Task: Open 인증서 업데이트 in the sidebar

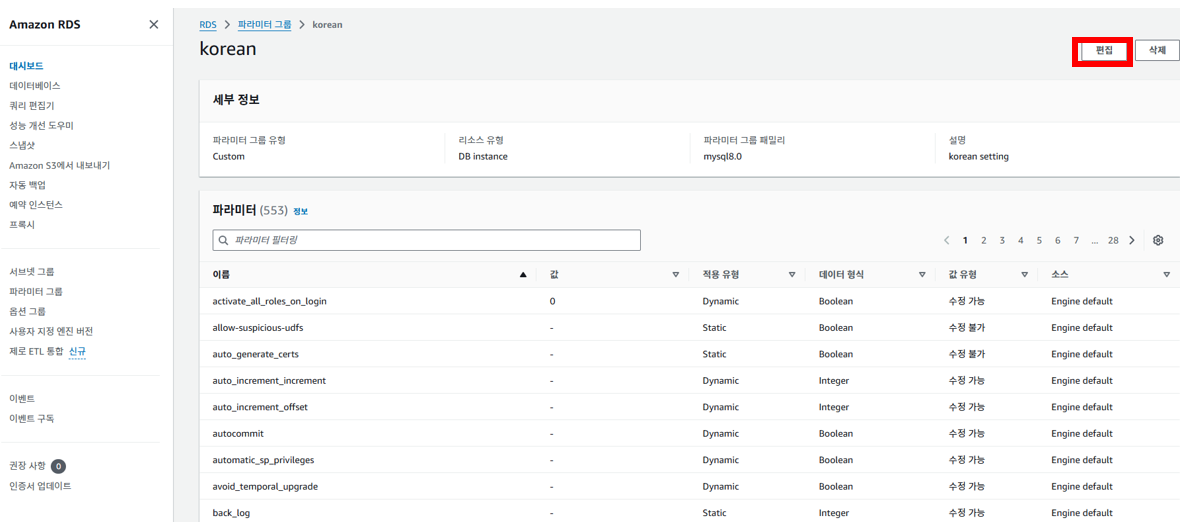Action: click(x=40, y=486)
